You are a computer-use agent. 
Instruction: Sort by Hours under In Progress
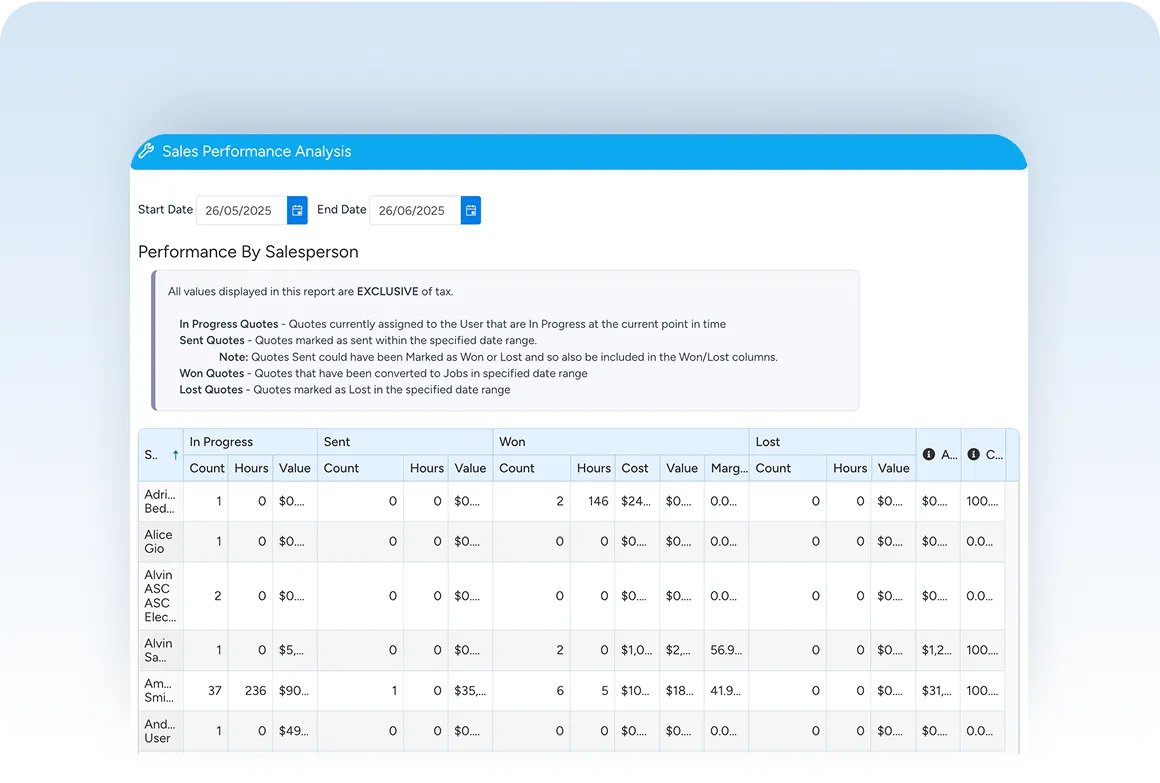point(251,468)
